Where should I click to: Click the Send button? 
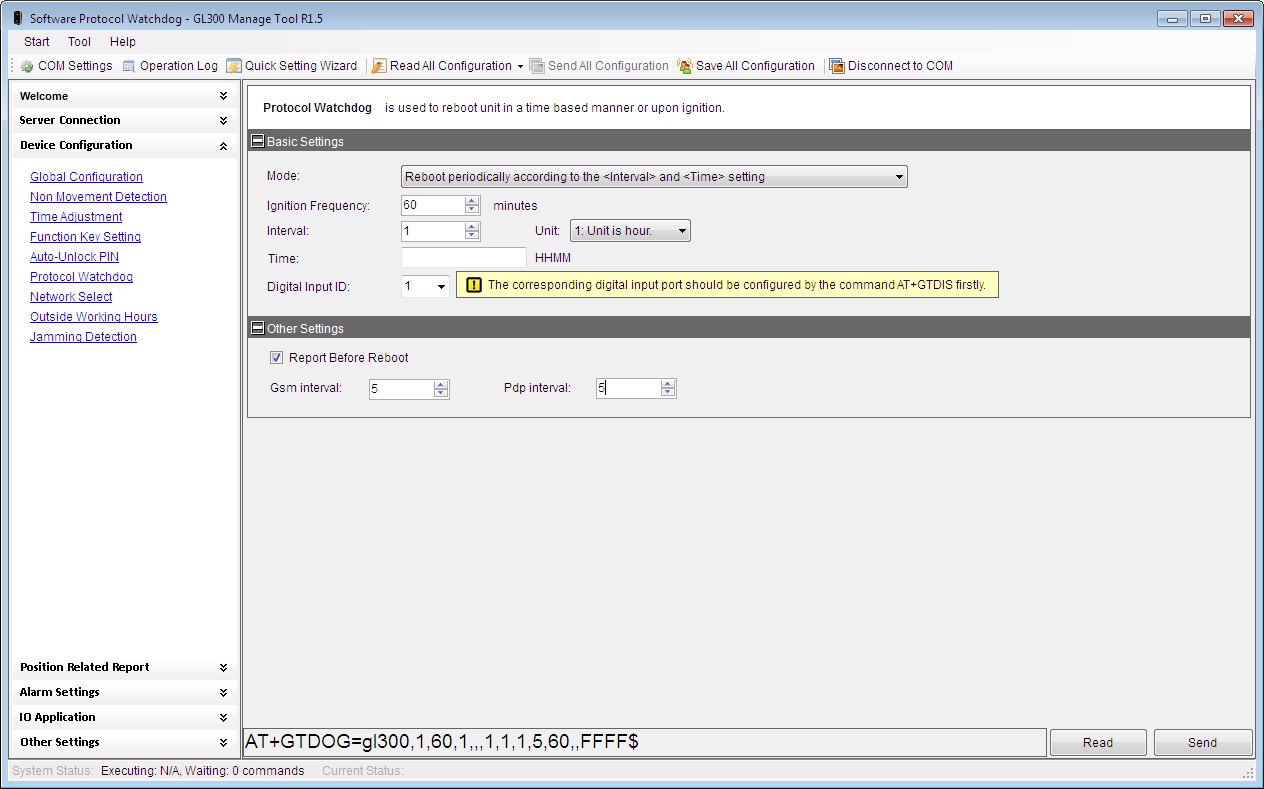[x=1202, y=742]
